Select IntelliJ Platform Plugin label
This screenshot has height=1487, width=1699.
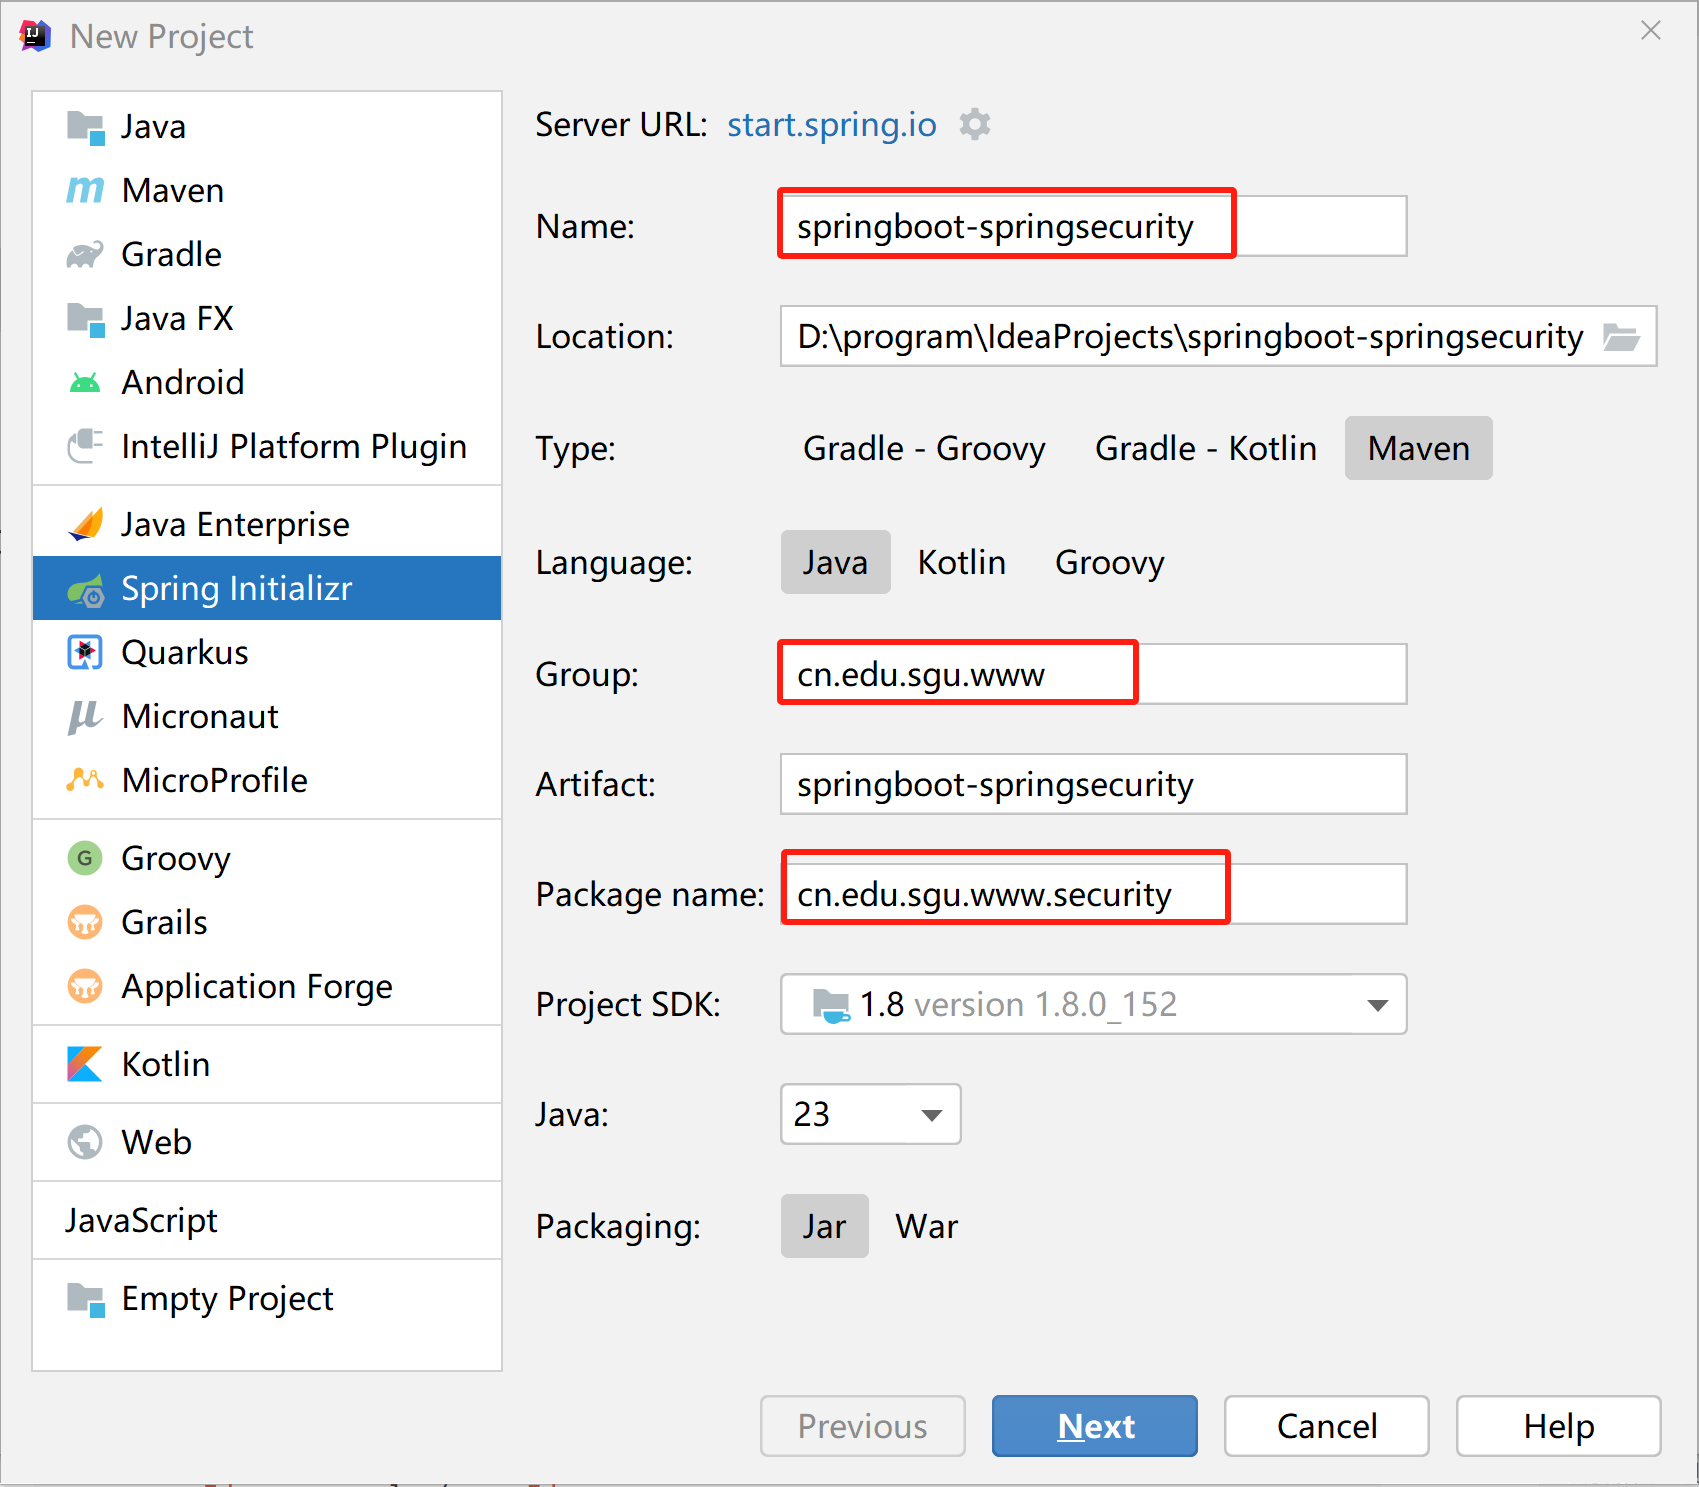[x=294, y=446]
